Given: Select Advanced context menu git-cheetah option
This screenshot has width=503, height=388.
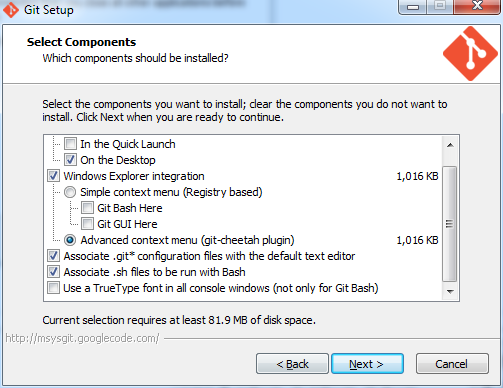Looking at the screenshot, I should coord(70,240).
